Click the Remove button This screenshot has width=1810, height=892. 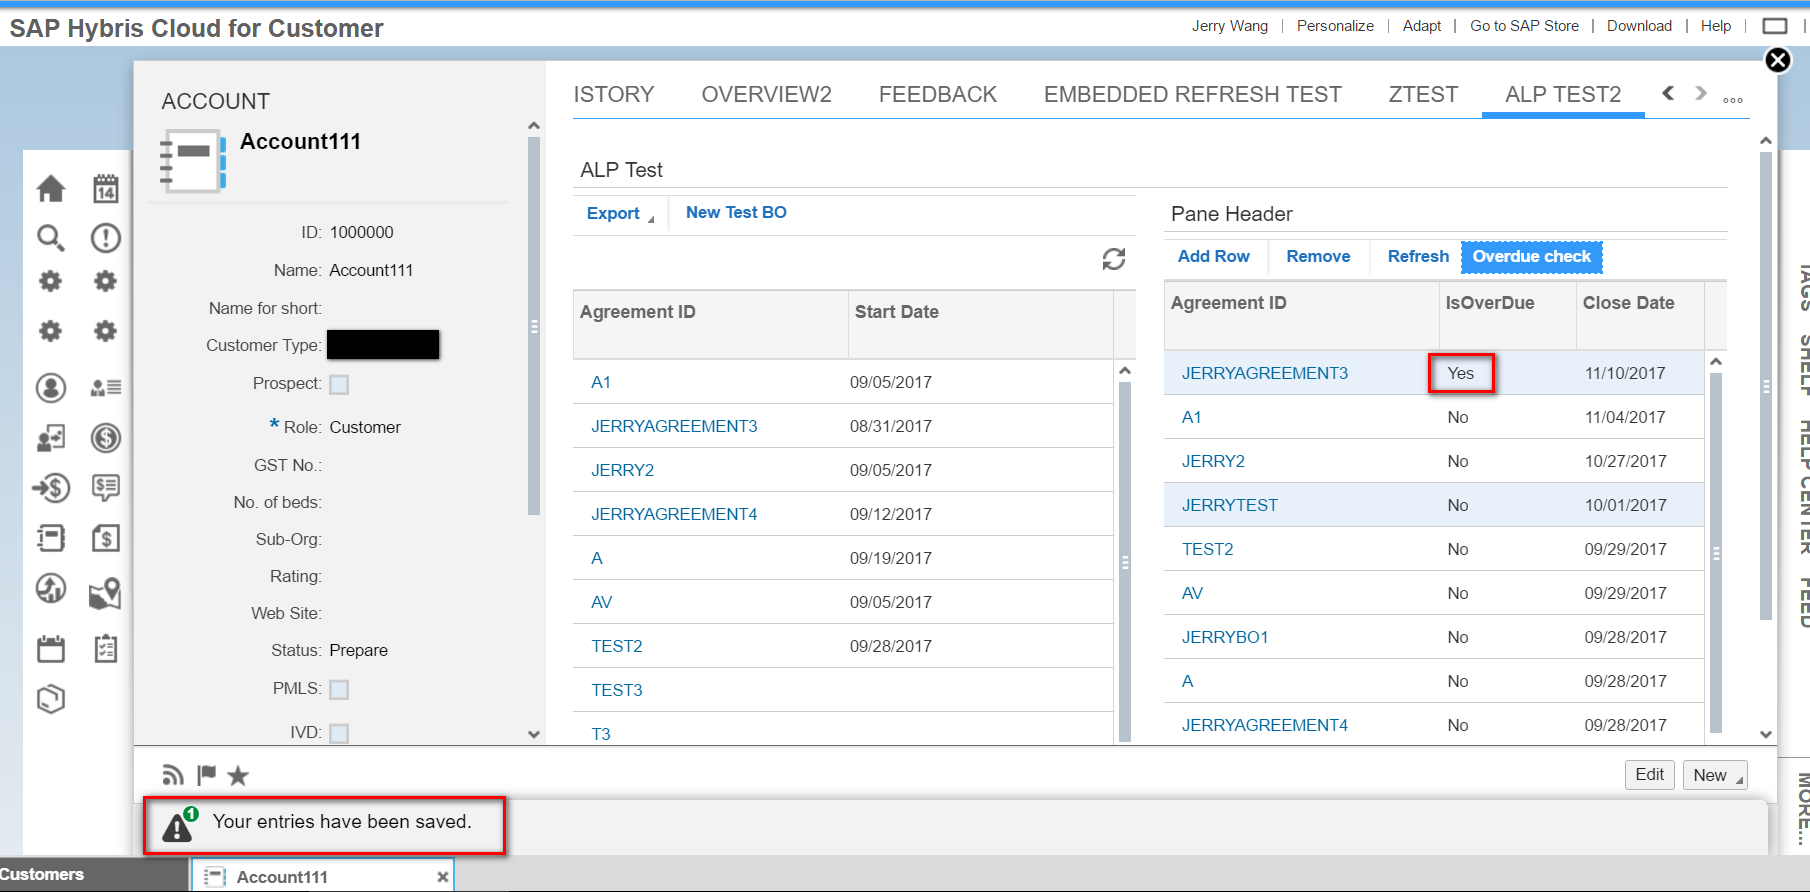click(1318, 256)
